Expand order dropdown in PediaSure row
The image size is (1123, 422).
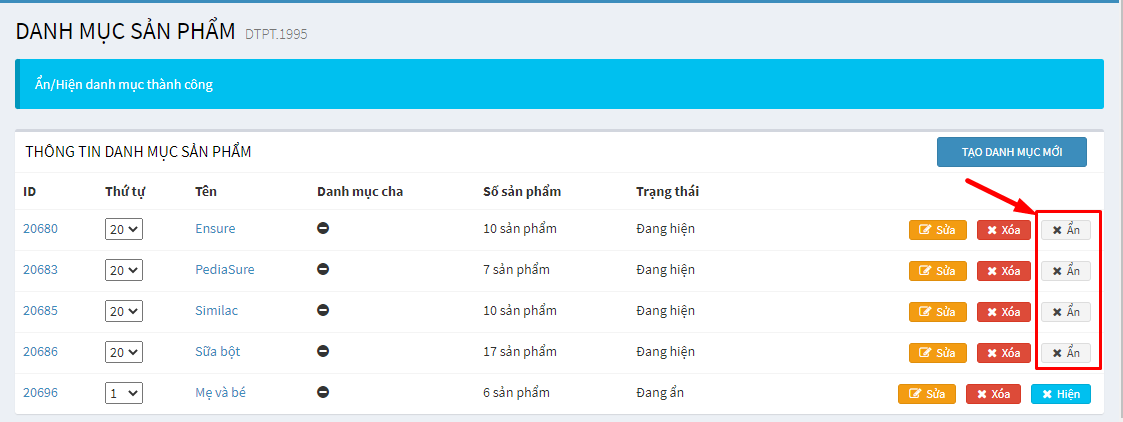[124, 270]
